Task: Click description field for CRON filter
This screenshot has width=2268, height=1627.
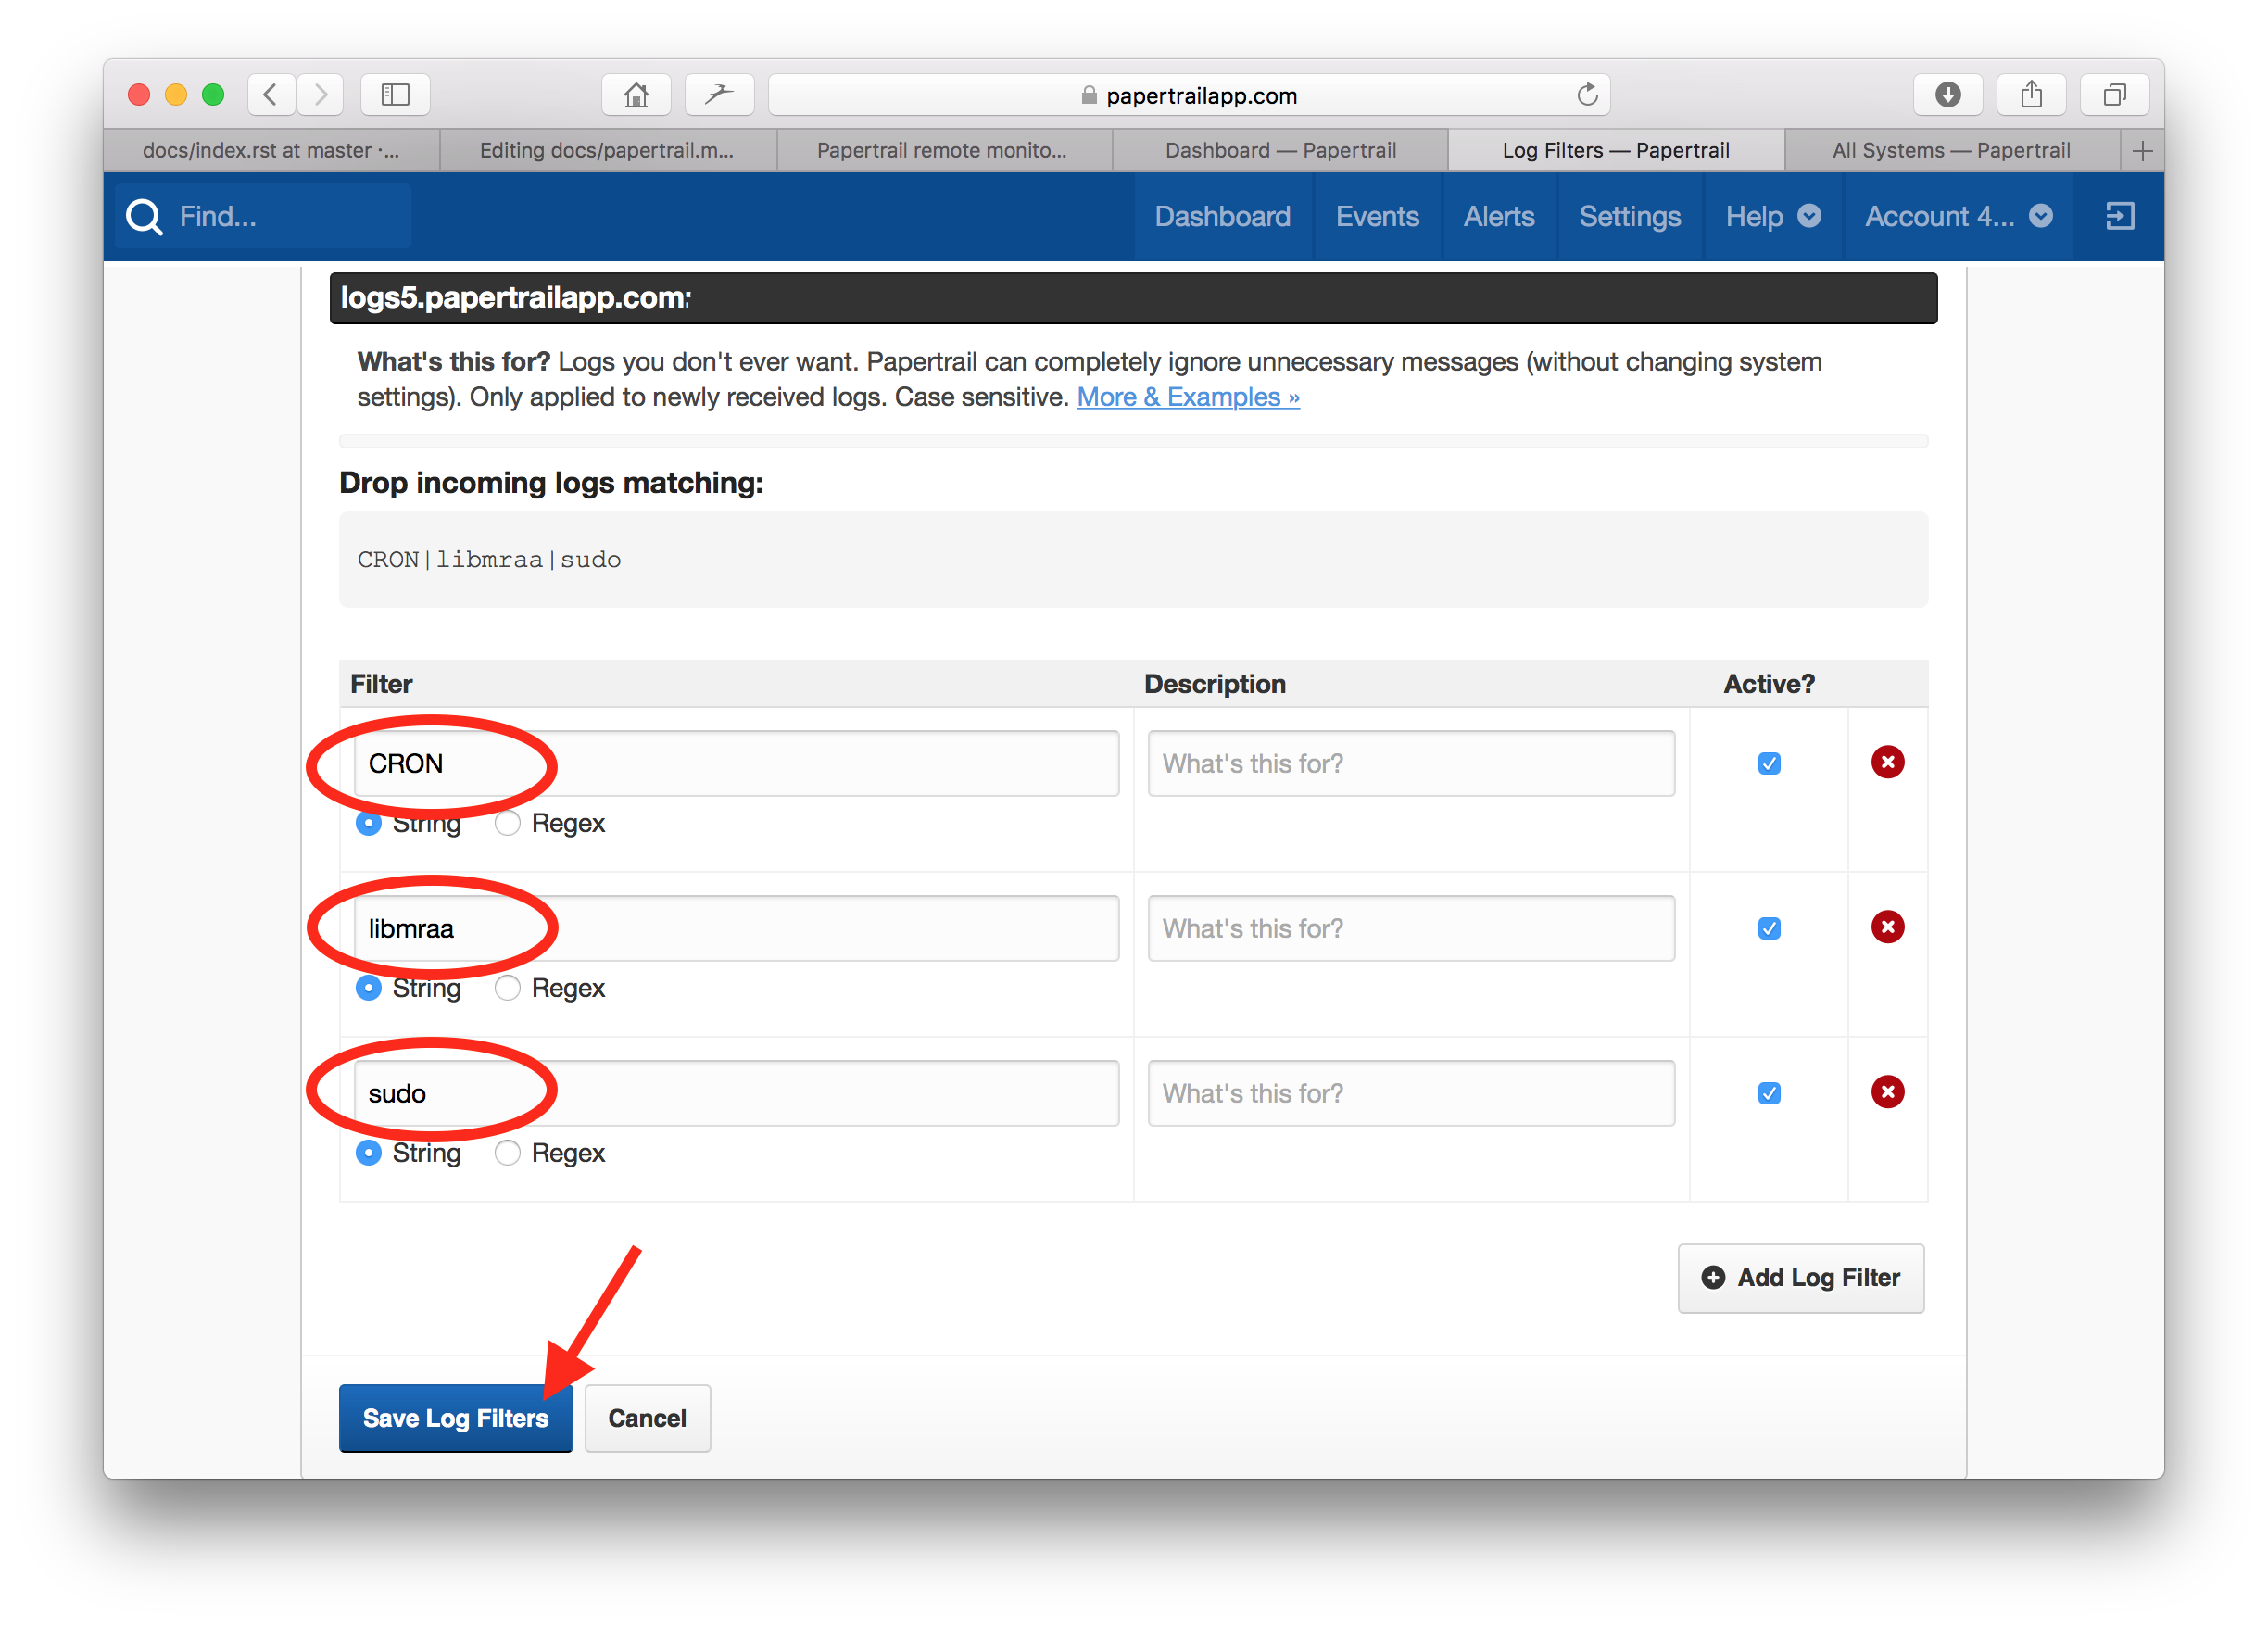Action: click(x=1411, y=764)
